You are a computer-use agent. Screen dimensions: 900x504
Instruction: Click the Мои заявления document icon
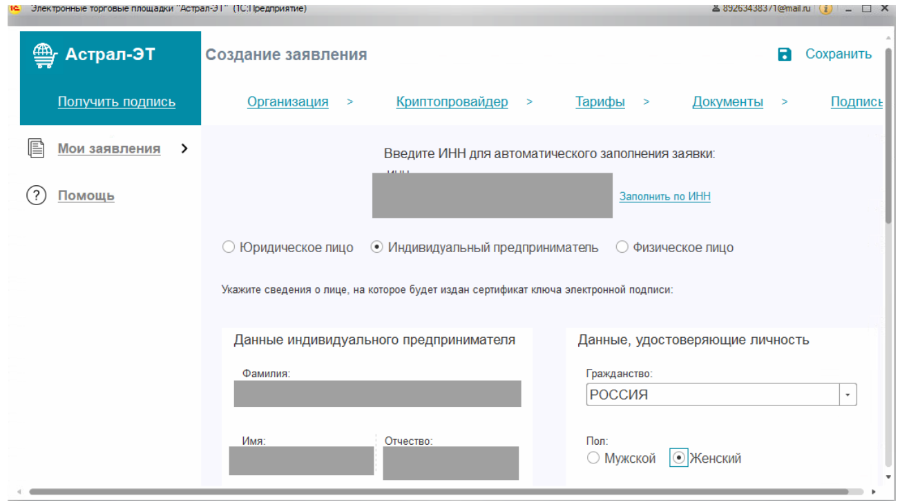click(36, 148)
